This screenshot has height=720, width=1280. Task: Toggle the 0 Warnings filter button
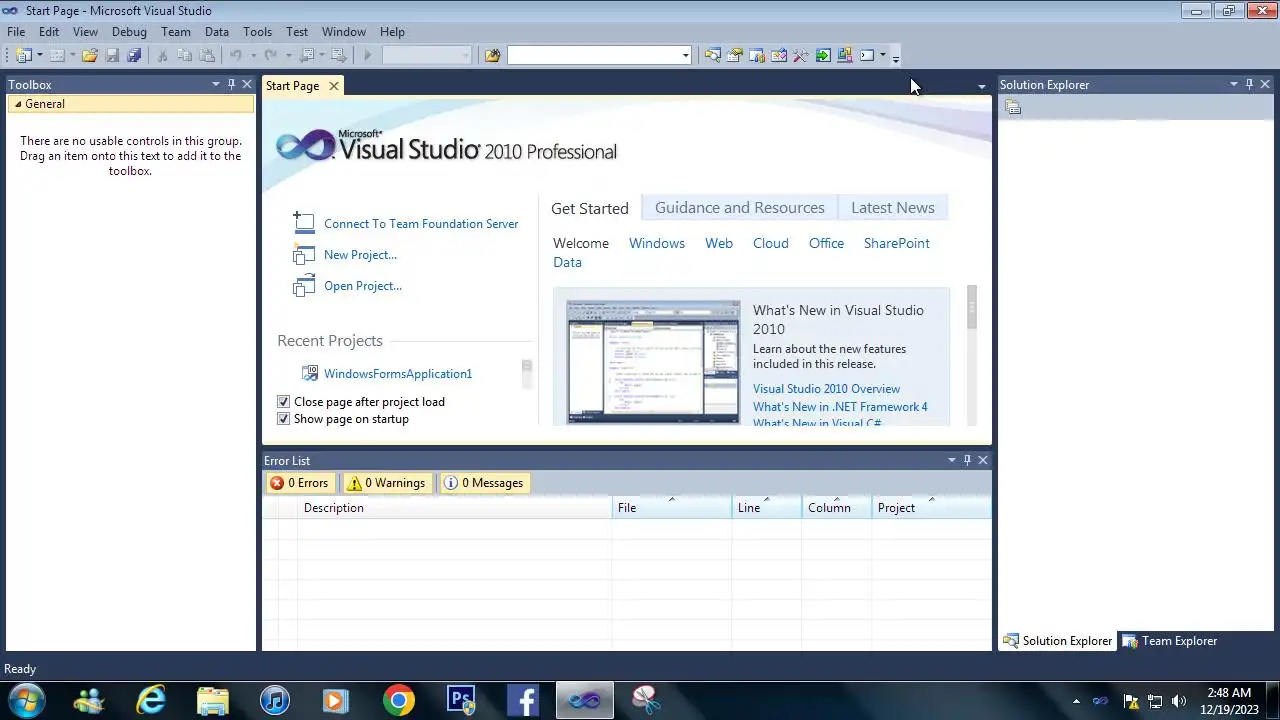[x=387, y=483]
